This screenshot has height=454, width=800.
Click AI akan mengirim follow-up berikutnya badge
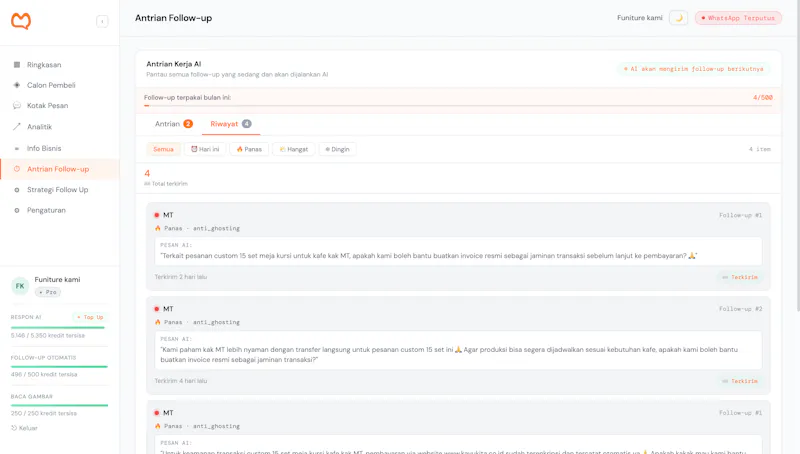693,69
